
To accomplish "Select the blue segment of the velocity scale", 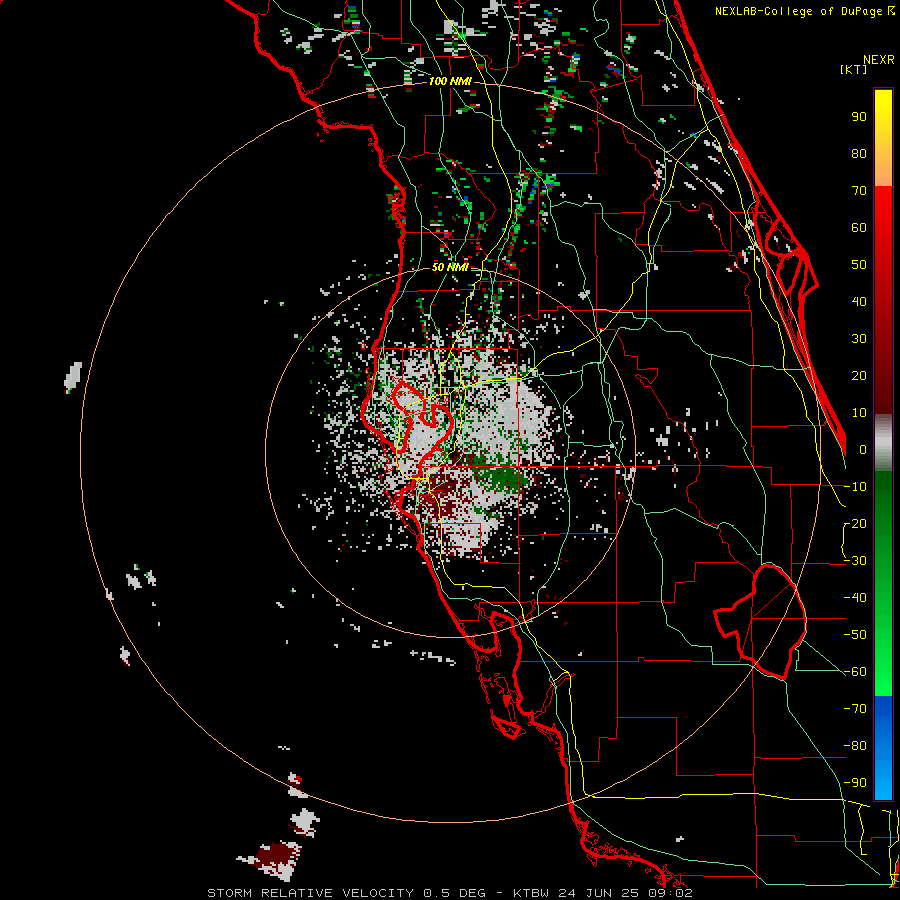I will pyautogui.click(x=883, y=748).
